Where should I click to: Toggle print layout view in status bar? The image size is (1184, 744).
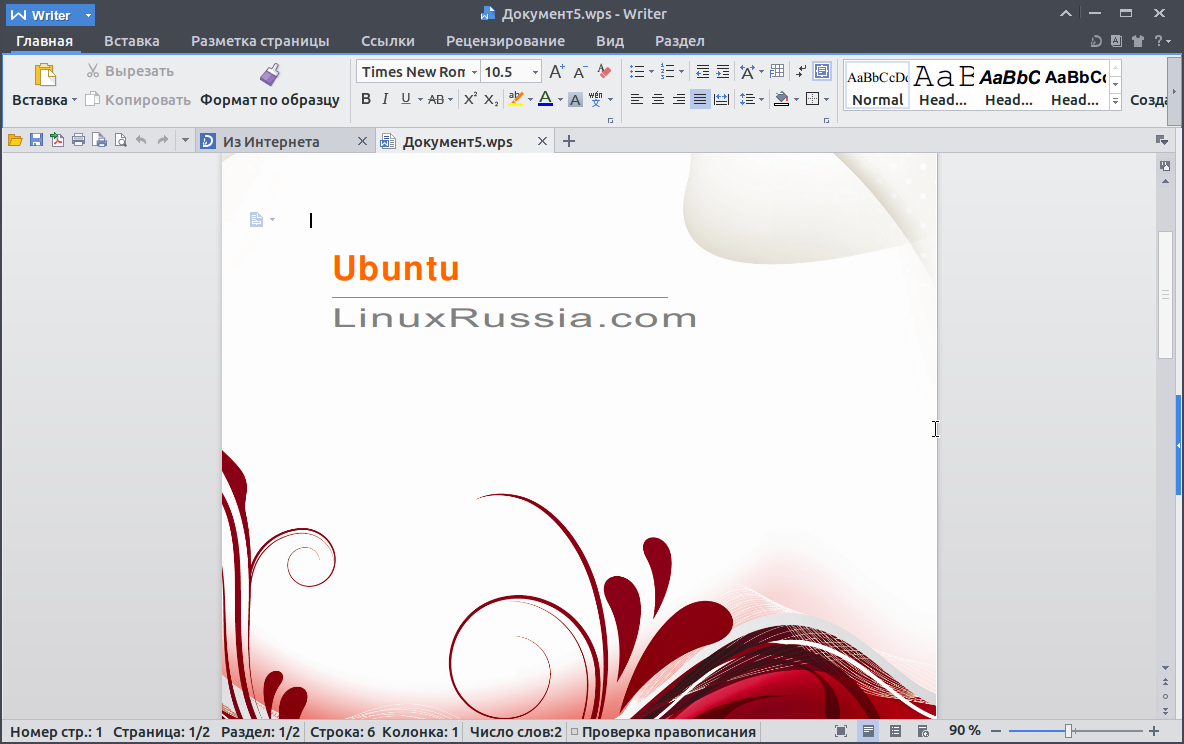[868, 730]
